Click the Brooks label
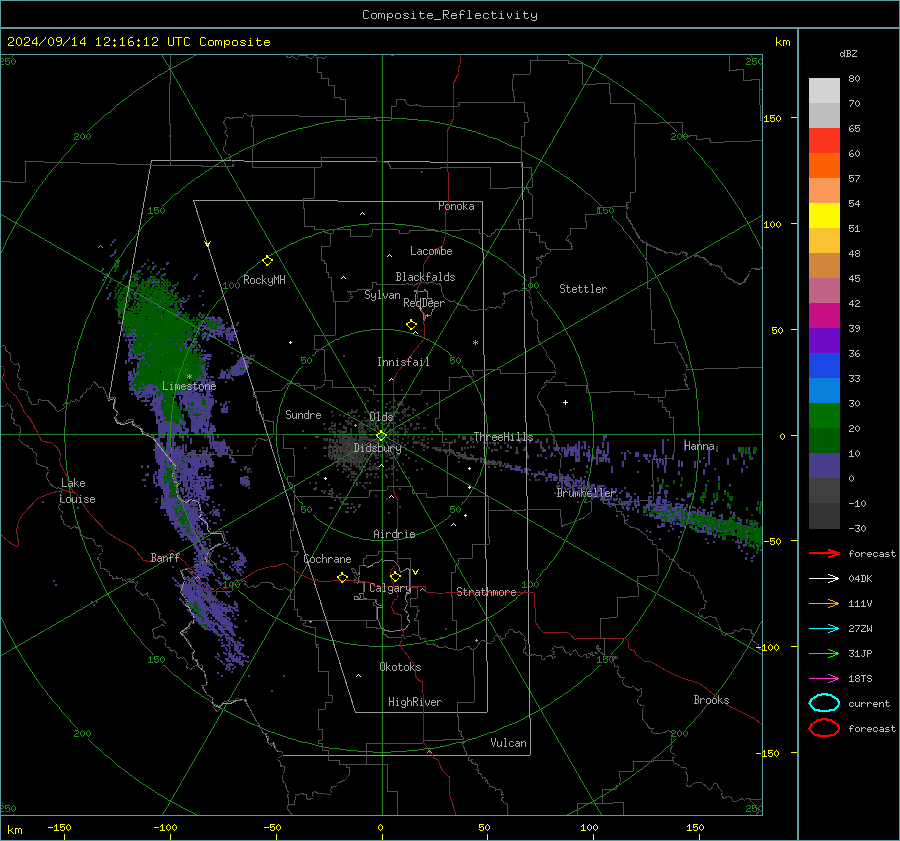Viewport: 900px width, 841px height. click(x=711, y=700)
